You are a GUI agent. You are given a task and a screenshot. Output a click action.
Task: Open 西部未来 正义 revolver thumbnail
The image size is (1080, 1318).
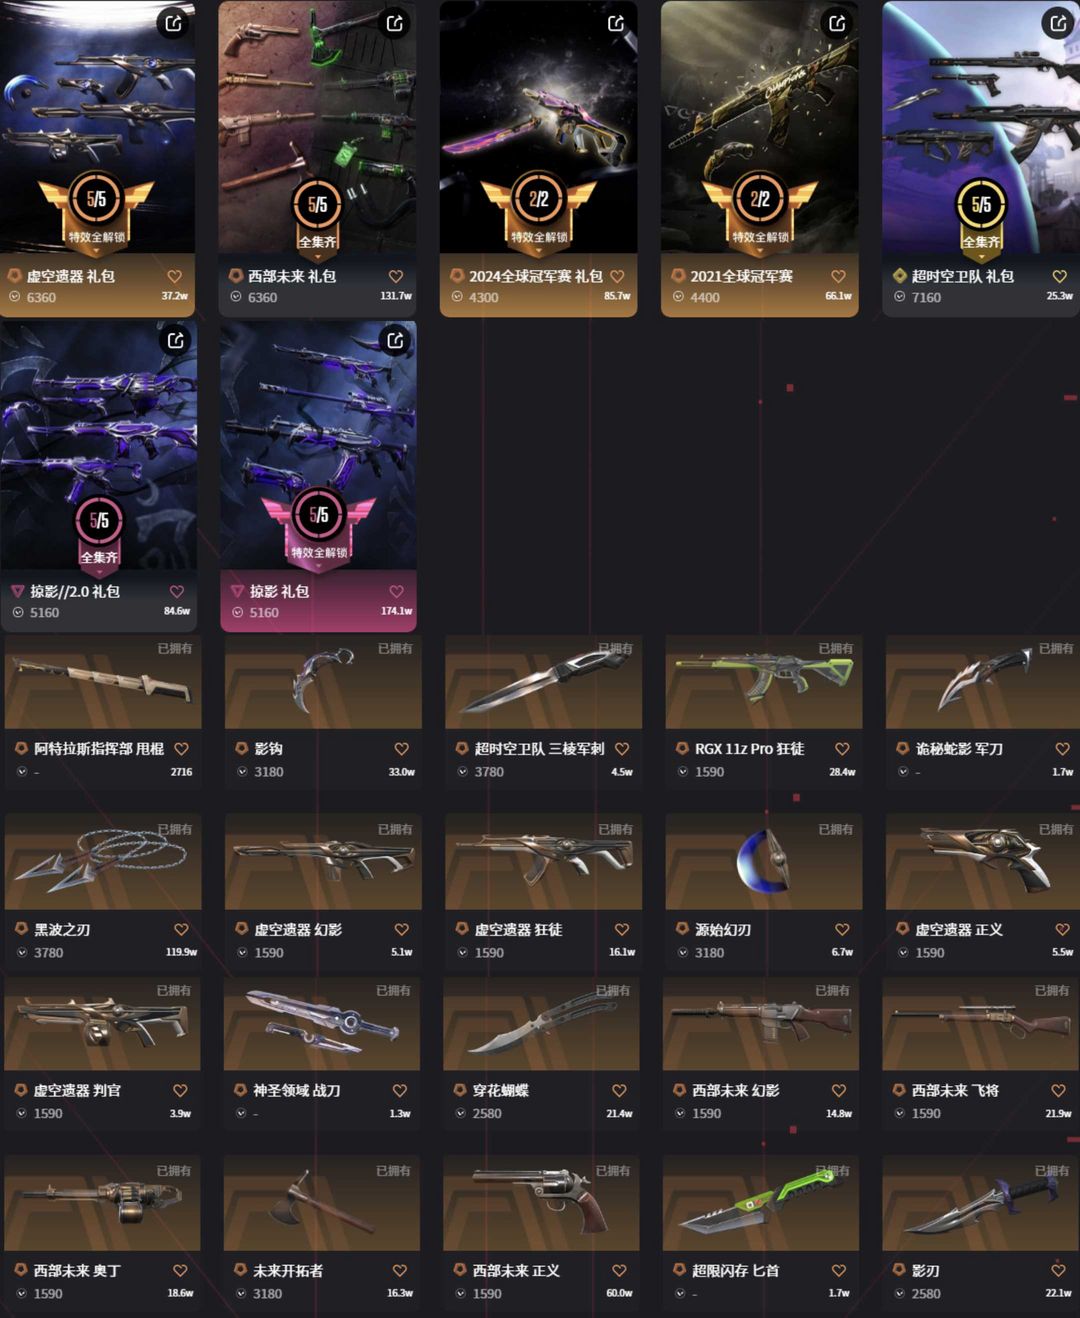tap(541, 1203)
